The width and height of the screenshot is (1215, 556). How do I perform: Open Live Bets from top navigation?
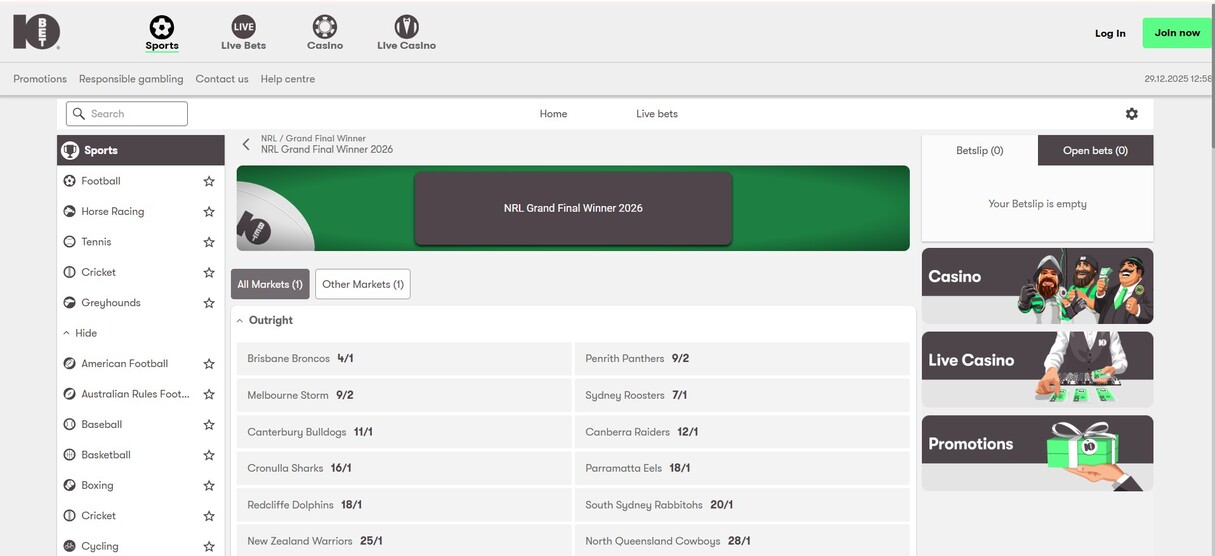tap(243, 33)
